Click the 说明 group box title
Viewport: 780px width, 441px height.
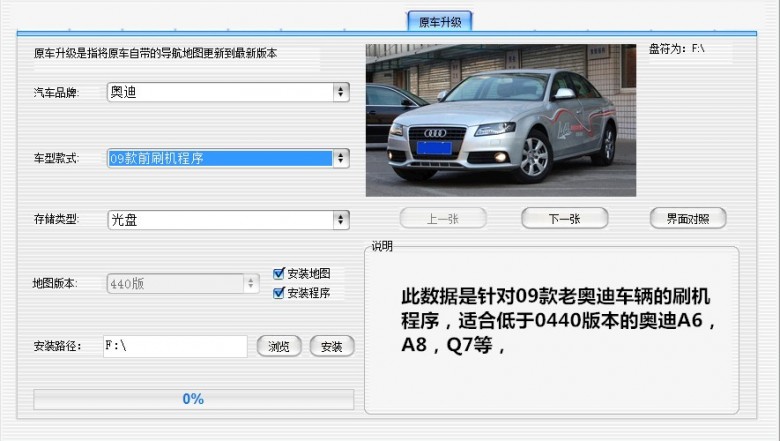coord(382,246)
